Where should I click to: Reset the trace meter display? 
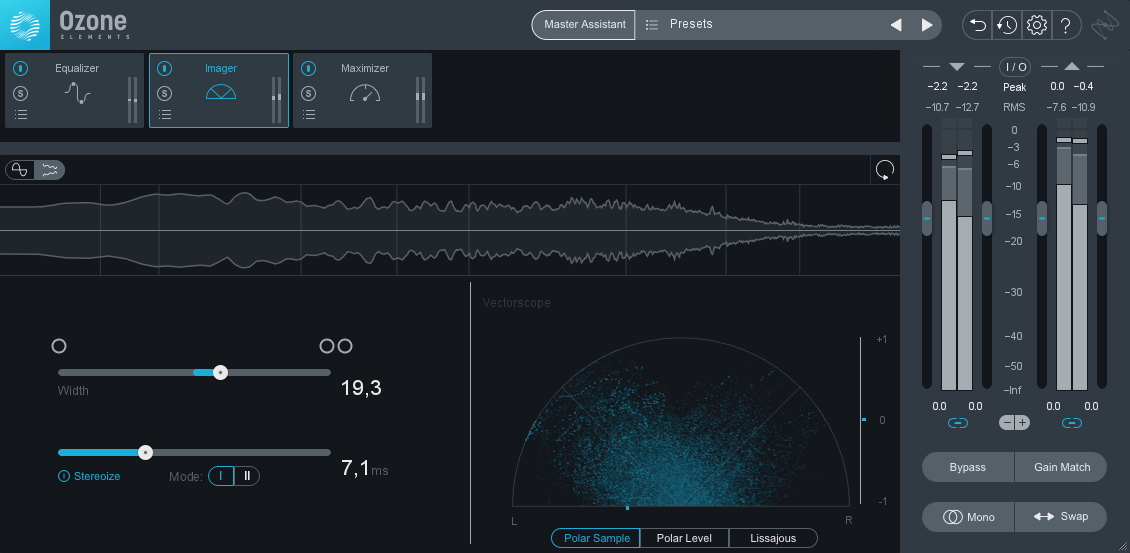click(x=885, y=170)
